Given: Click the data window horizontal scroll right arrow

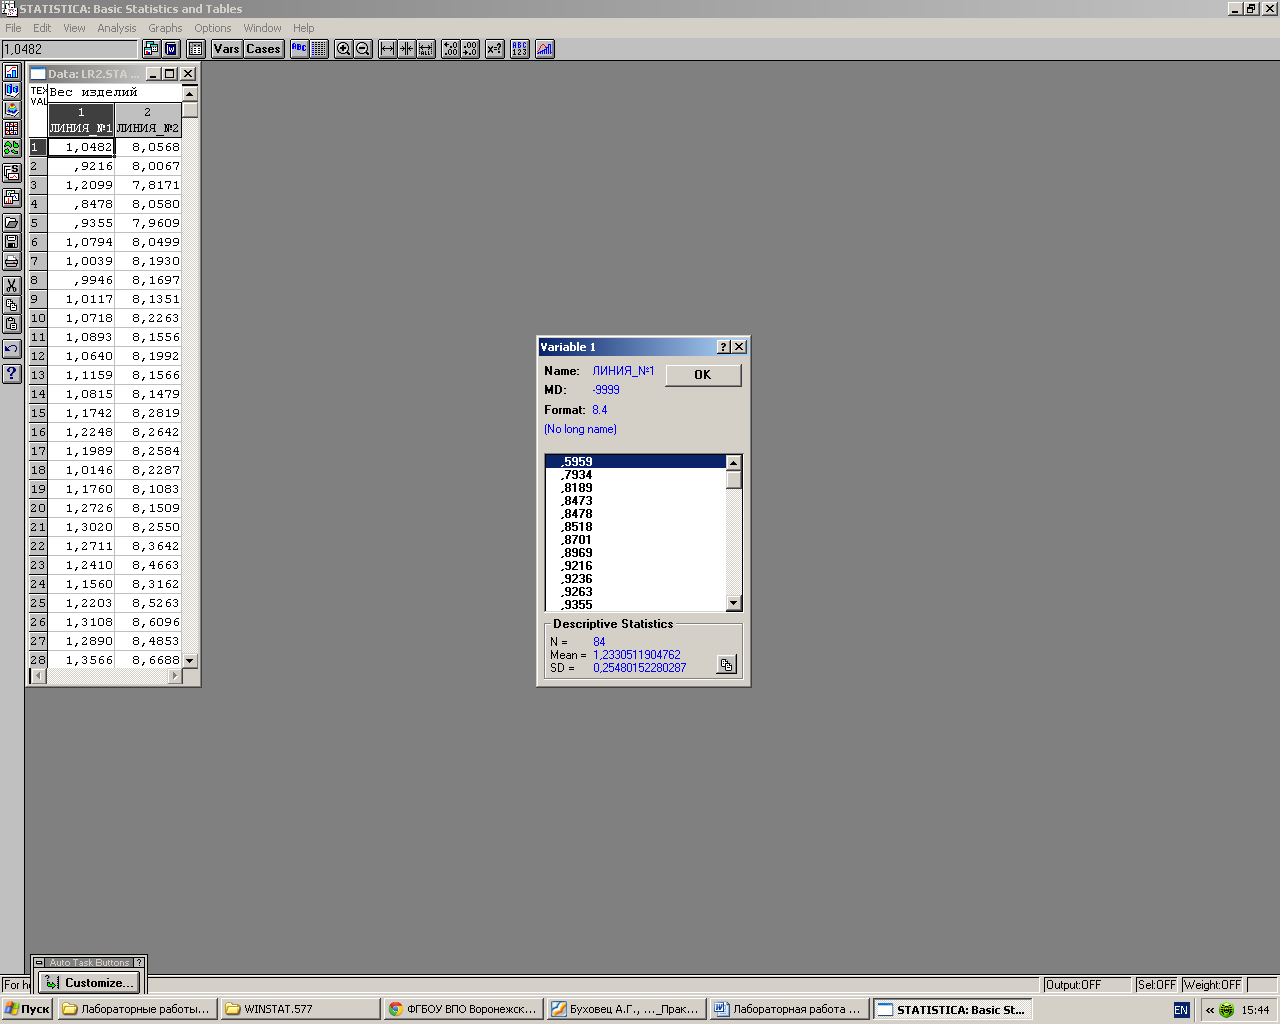Looking at the screenshot, I should pos(175,676).
